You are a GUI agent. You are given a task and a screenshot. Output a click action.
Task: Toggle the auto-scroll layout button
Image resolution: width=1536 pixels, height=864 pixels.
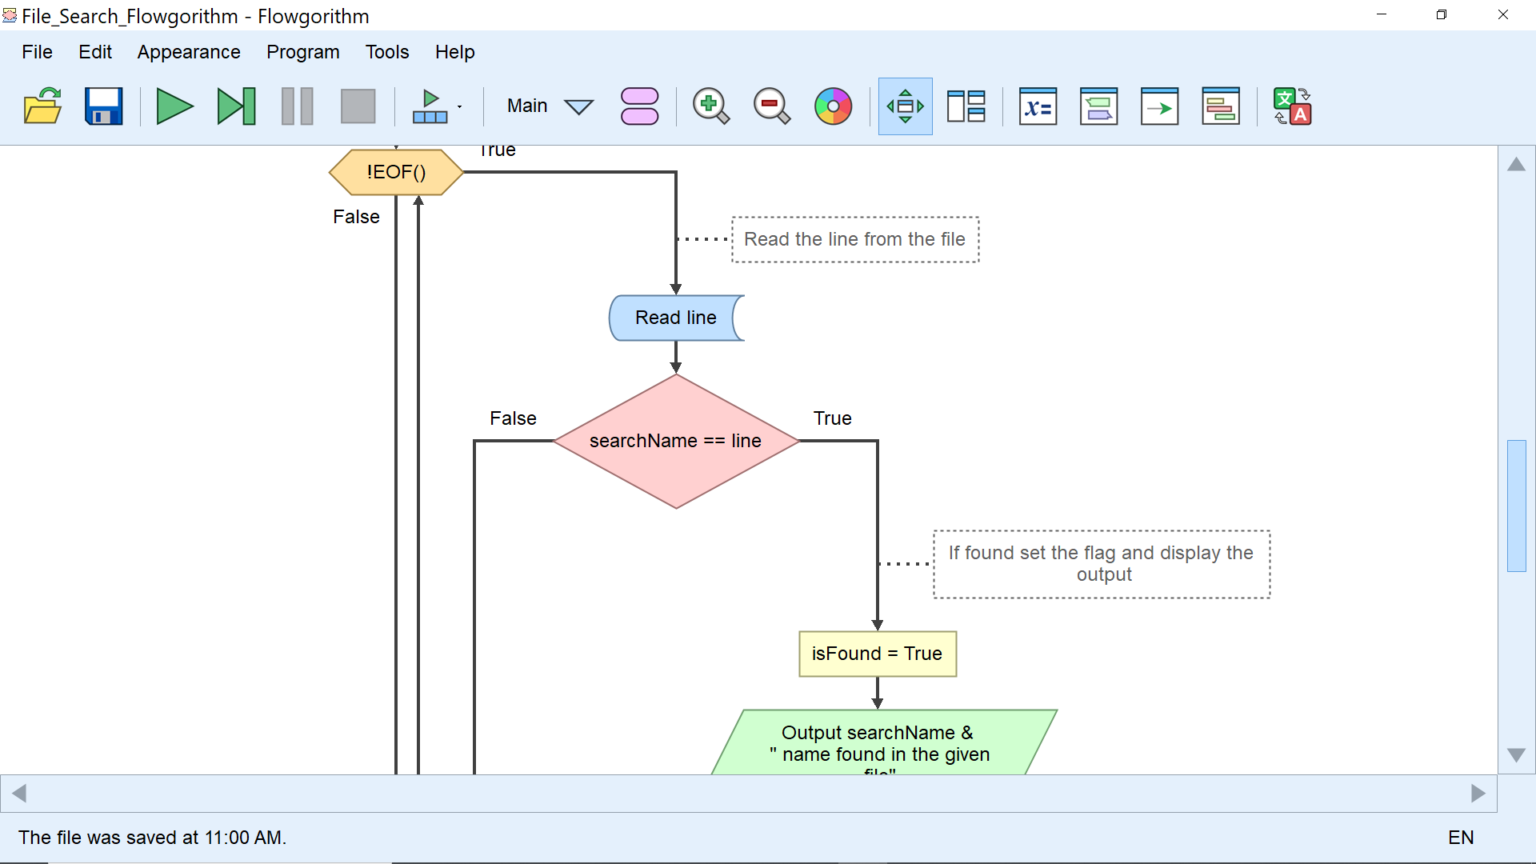[x=905, y=106]
